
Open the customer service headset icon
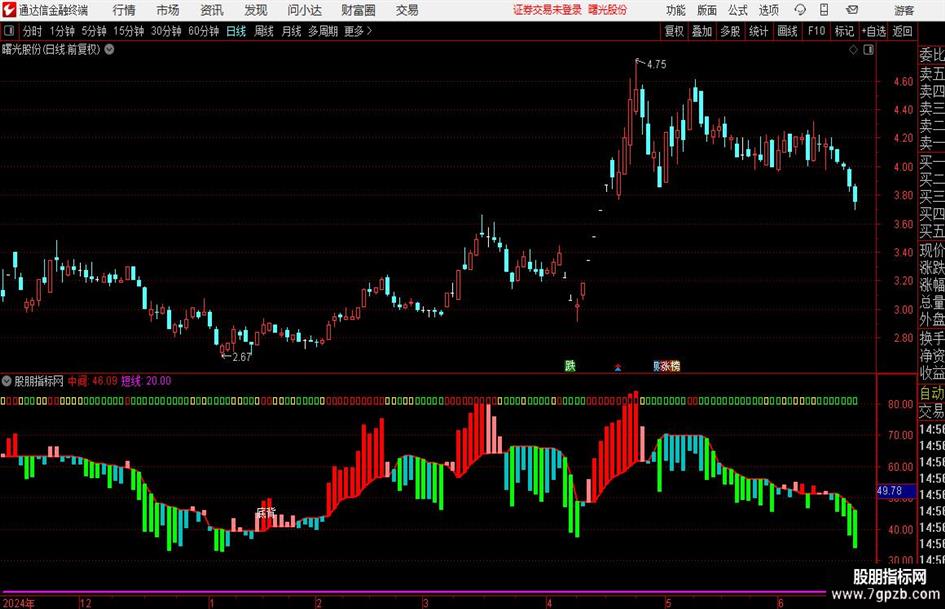(x=800, y=10)
